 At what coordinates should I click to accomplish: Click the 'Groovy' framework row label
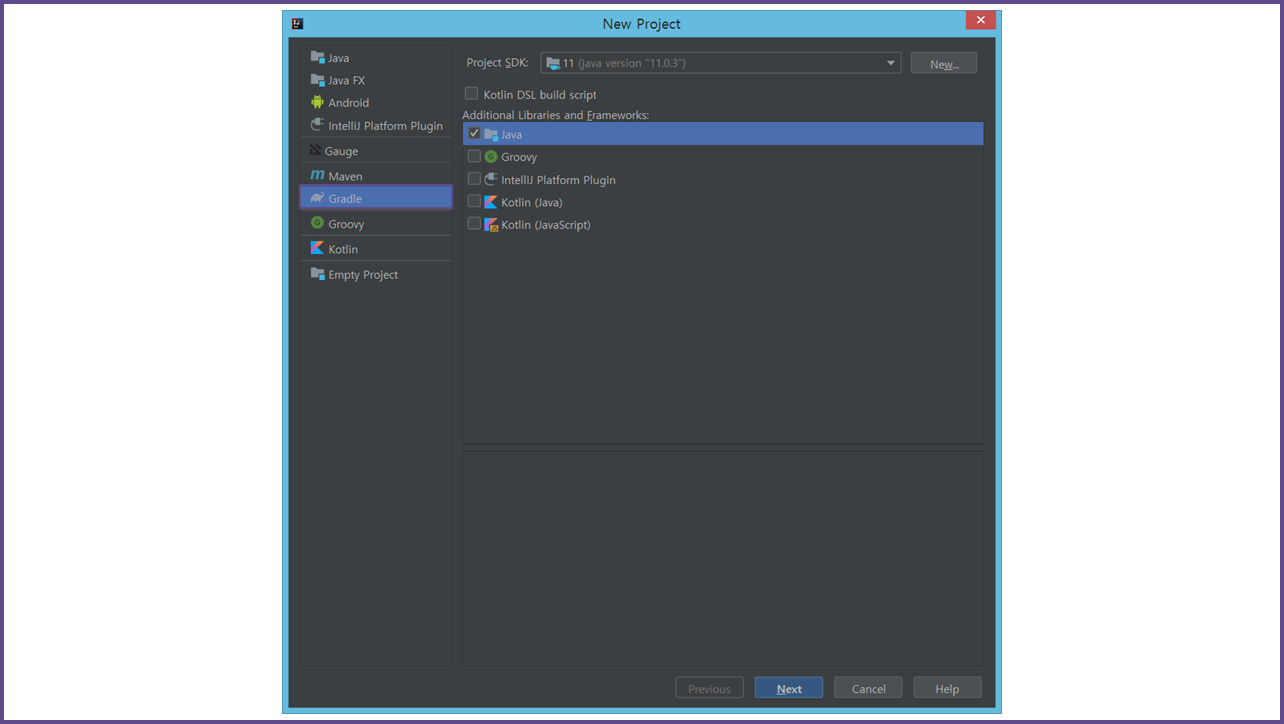click(519, 157)
